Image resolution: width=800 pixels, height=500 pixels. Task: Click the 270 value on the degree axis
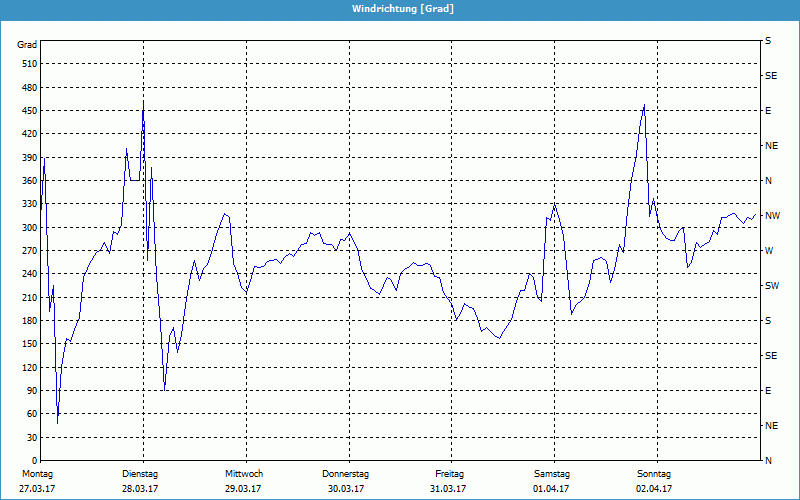28,251
